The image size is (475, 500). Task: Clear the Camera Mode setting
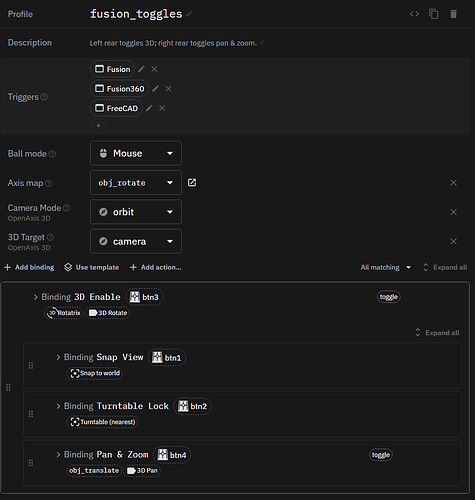point(453,212)
